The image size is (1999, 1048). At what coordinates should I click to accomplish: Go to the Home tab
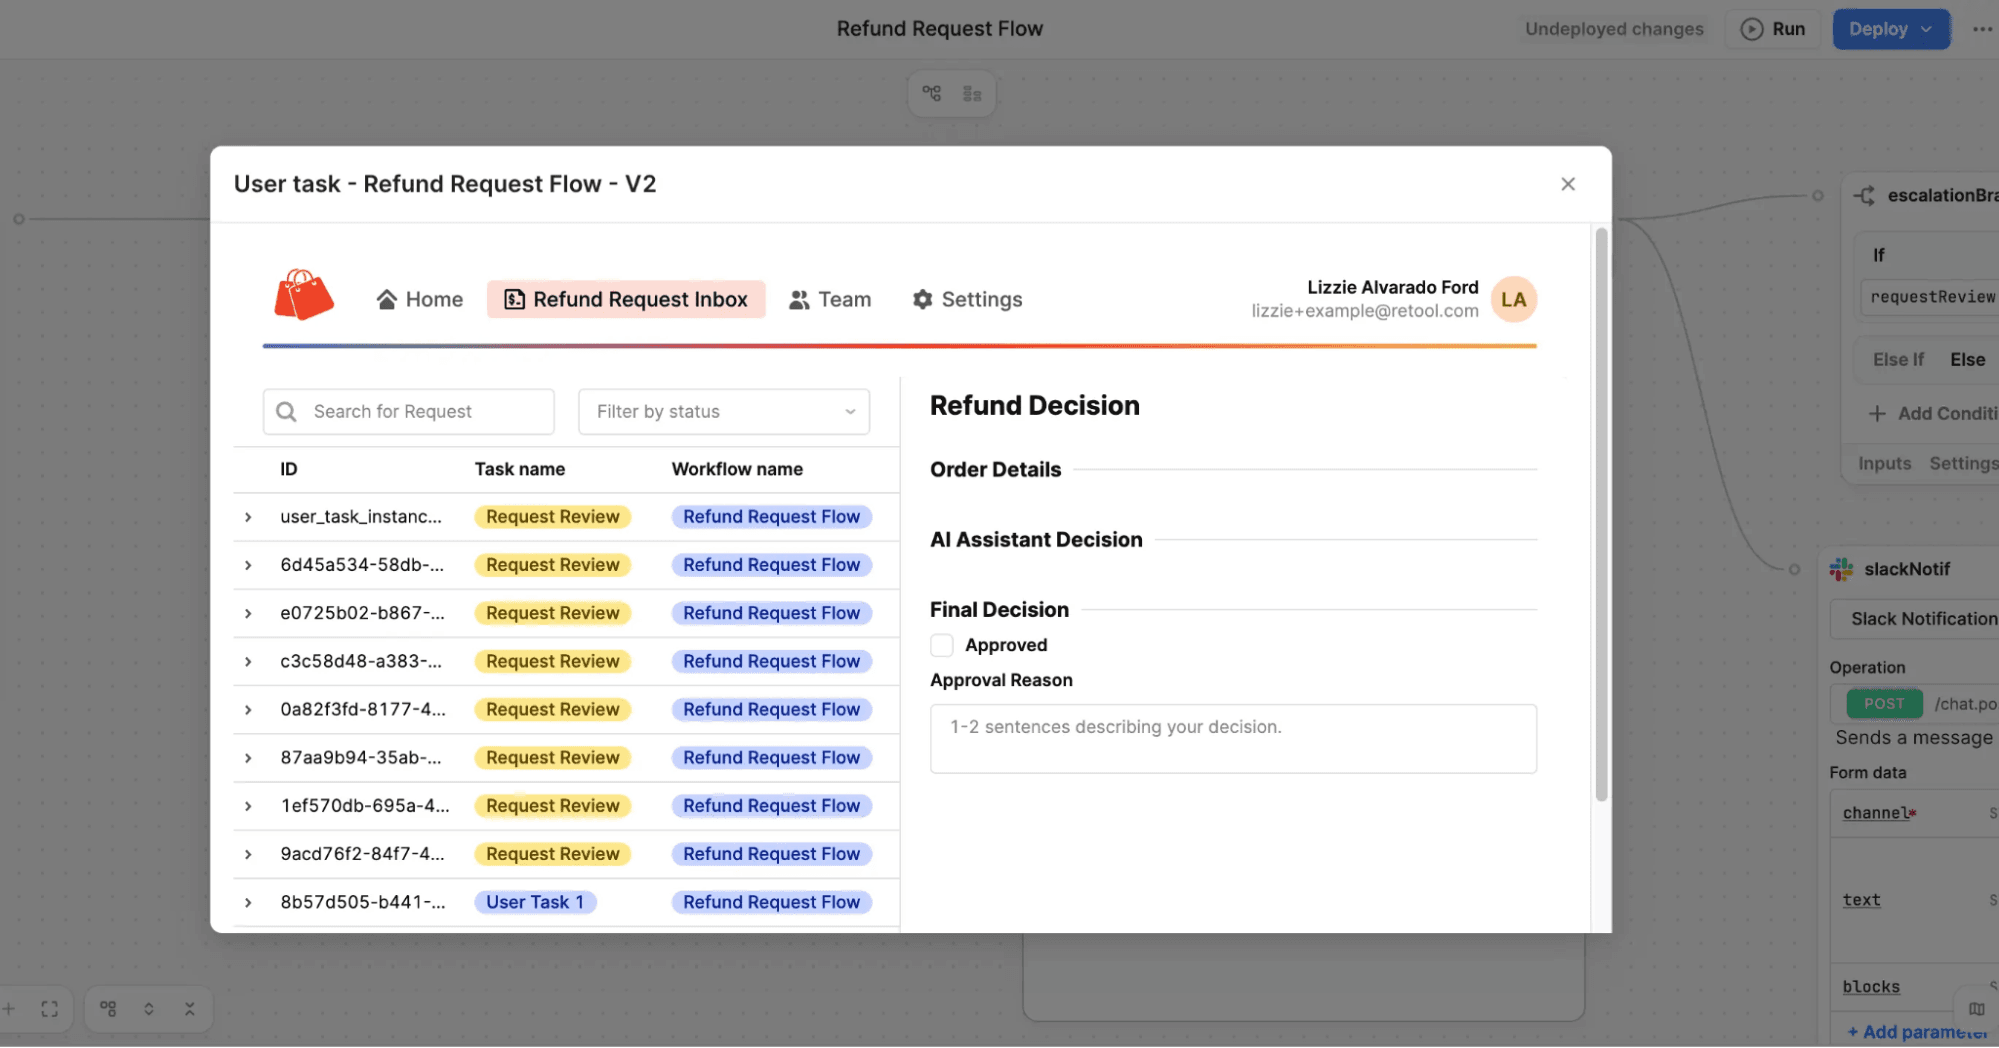coord(420,300)
